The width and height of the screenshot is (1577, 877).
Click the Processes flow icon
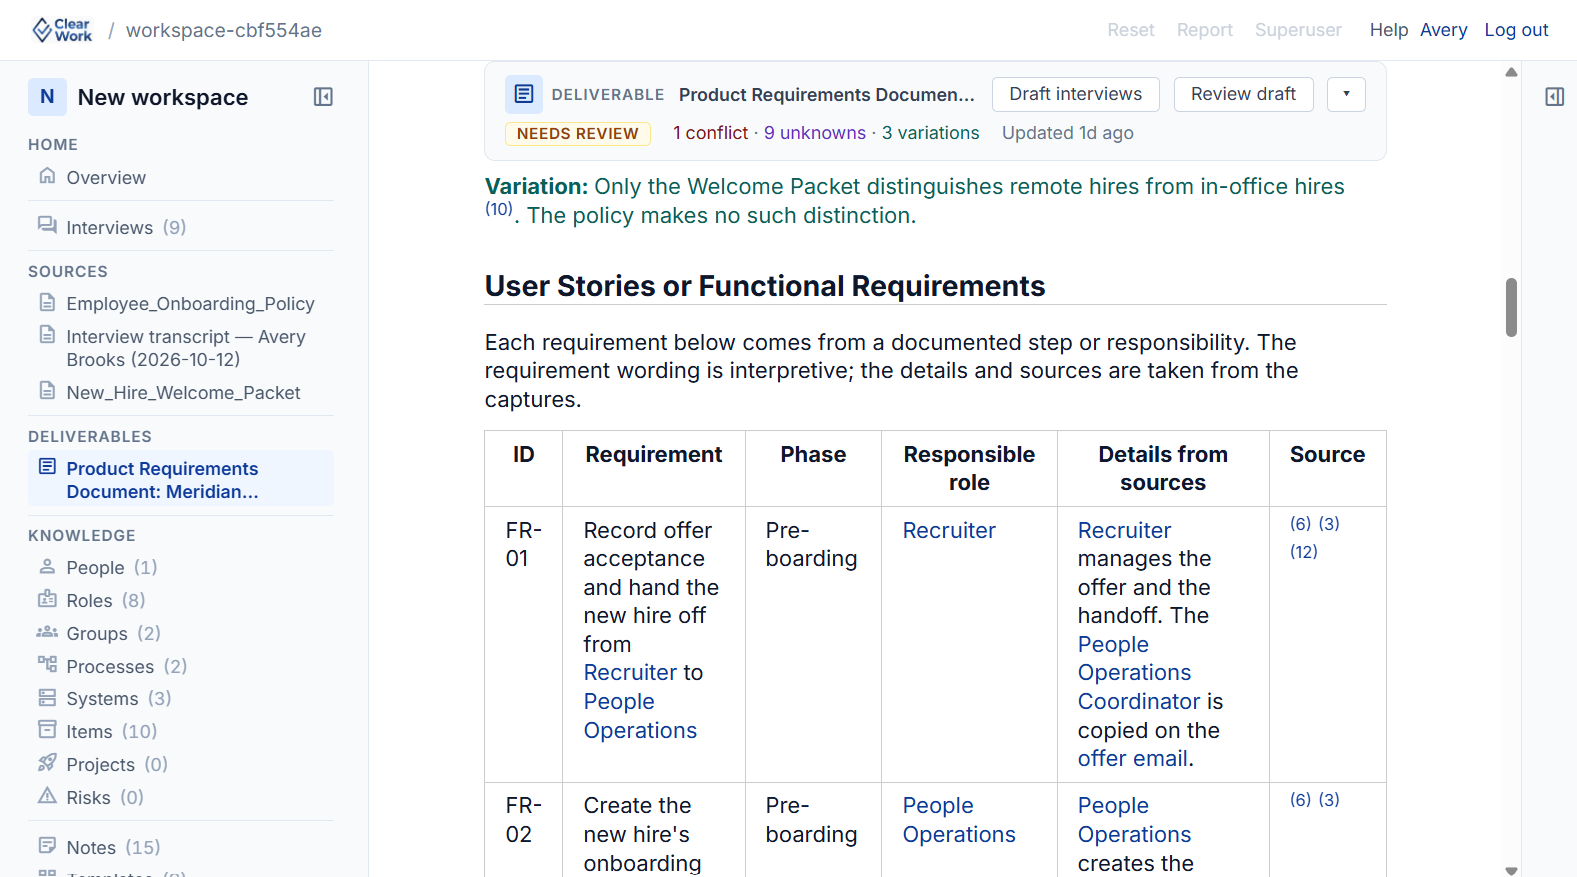point(47,665)
